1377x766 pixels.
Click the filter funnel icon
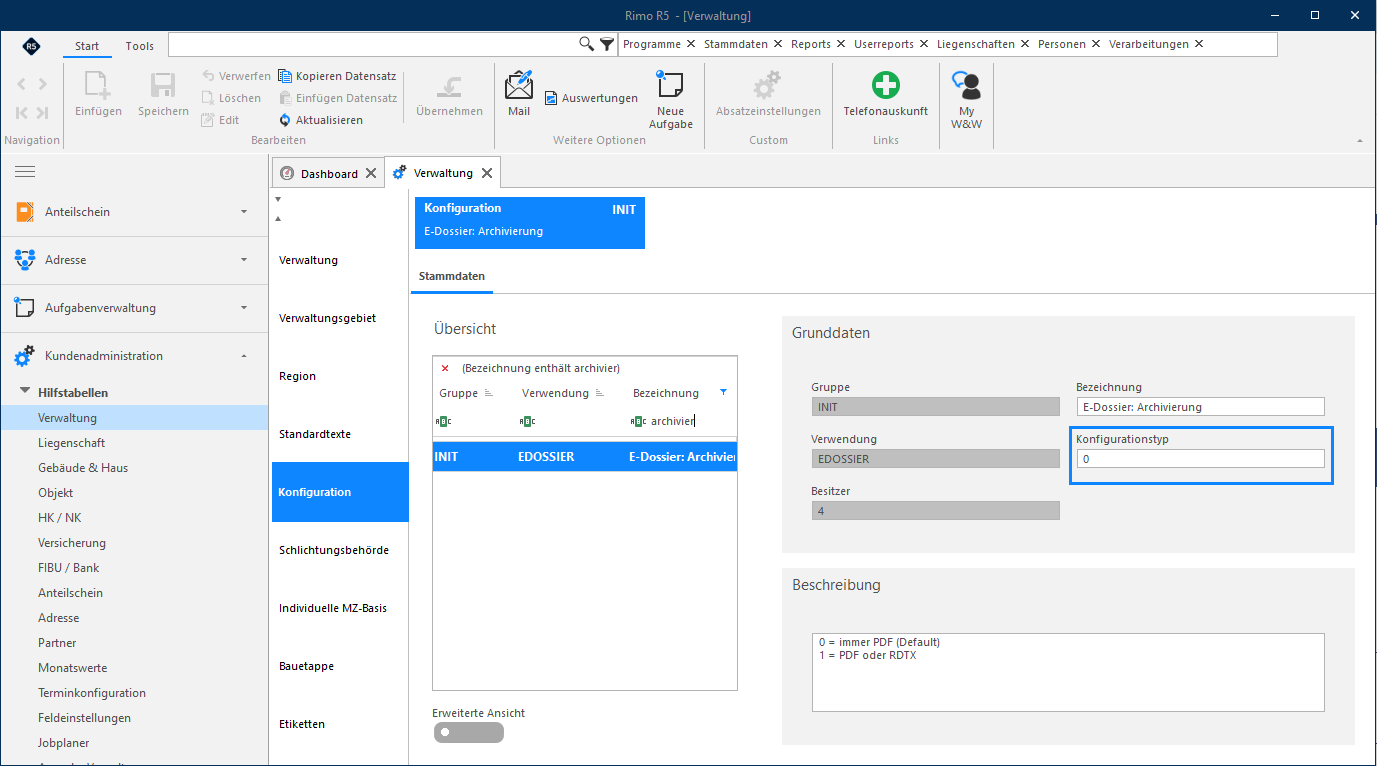click(607, 44)
